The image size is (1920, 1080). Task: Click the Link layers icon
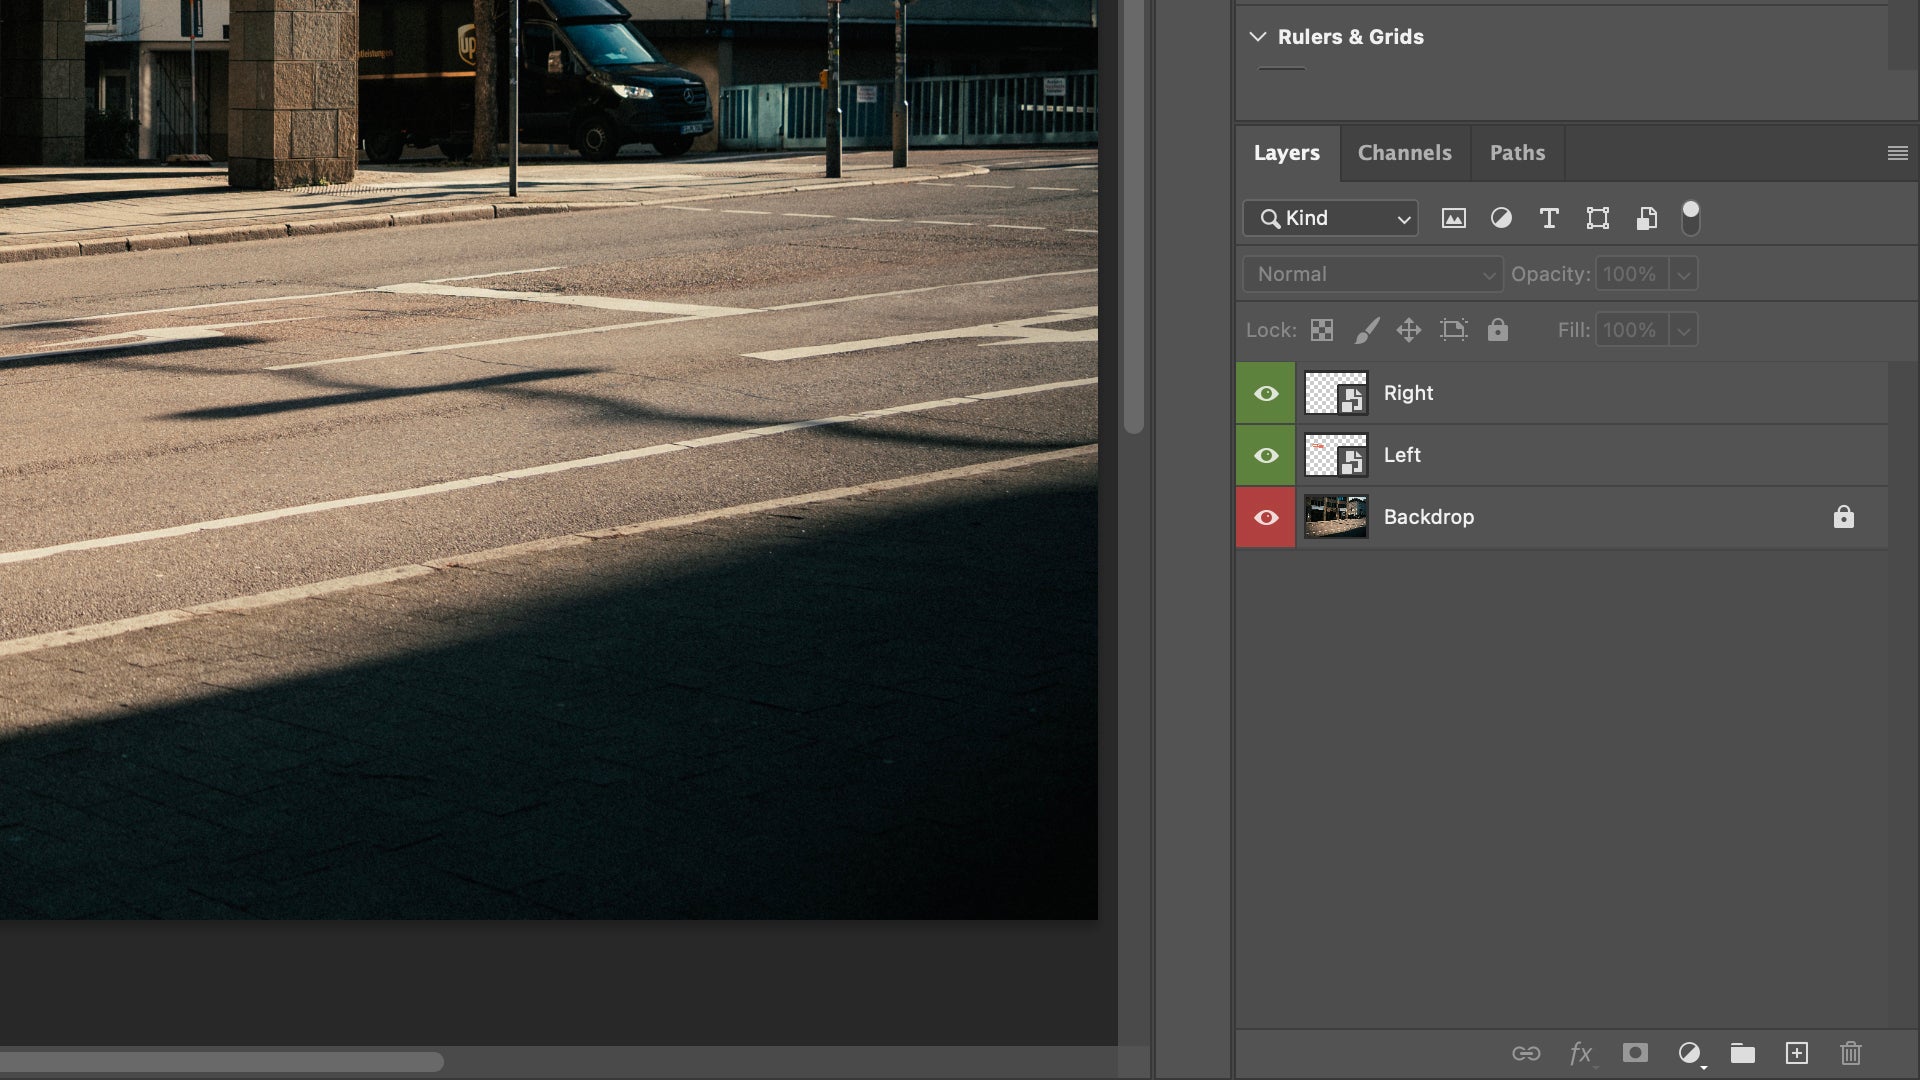click(x=1526, y=1053)
